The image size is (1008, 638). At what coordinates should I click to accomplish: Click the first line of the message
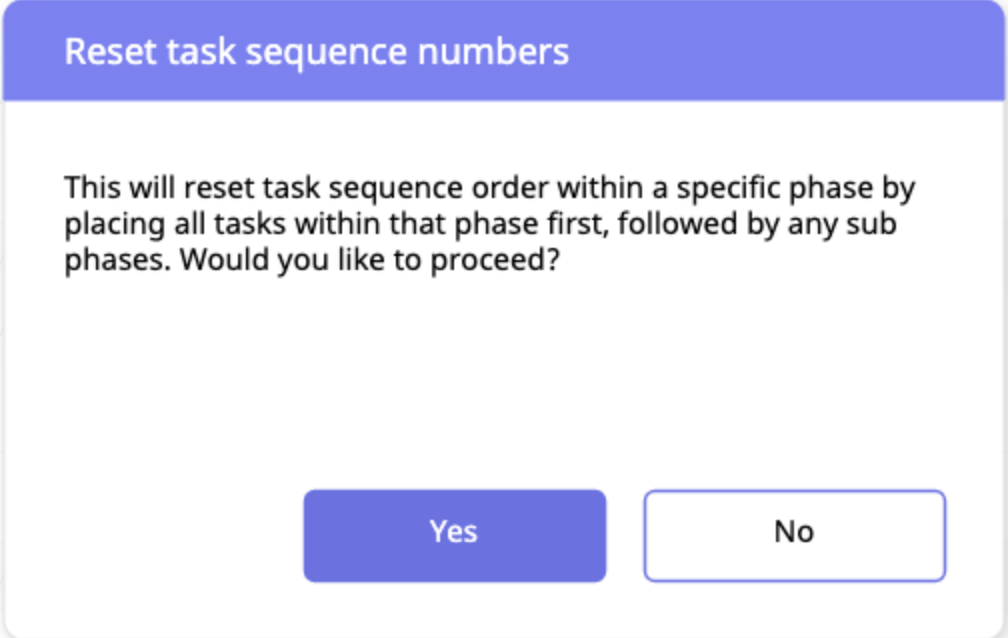490,188
